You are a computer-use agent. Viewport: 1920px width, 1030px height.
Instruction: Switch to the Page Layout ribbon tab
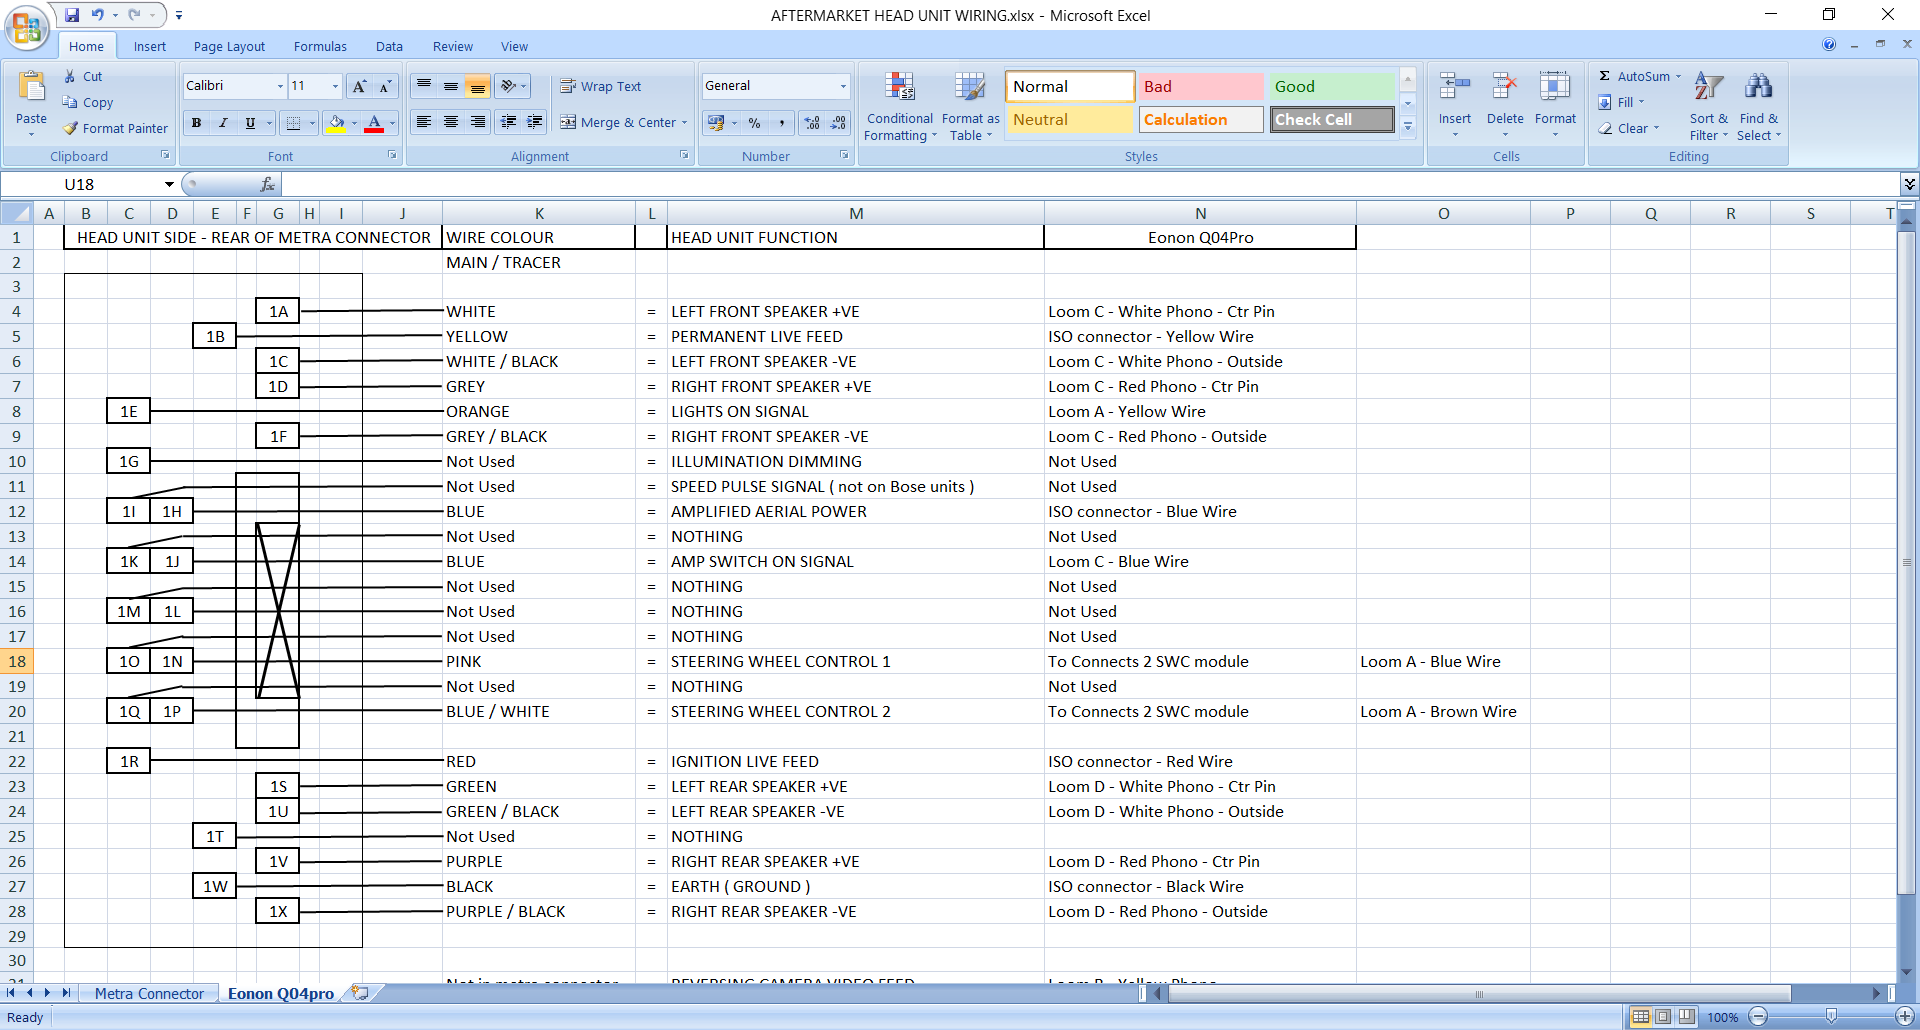pos(229,46)
